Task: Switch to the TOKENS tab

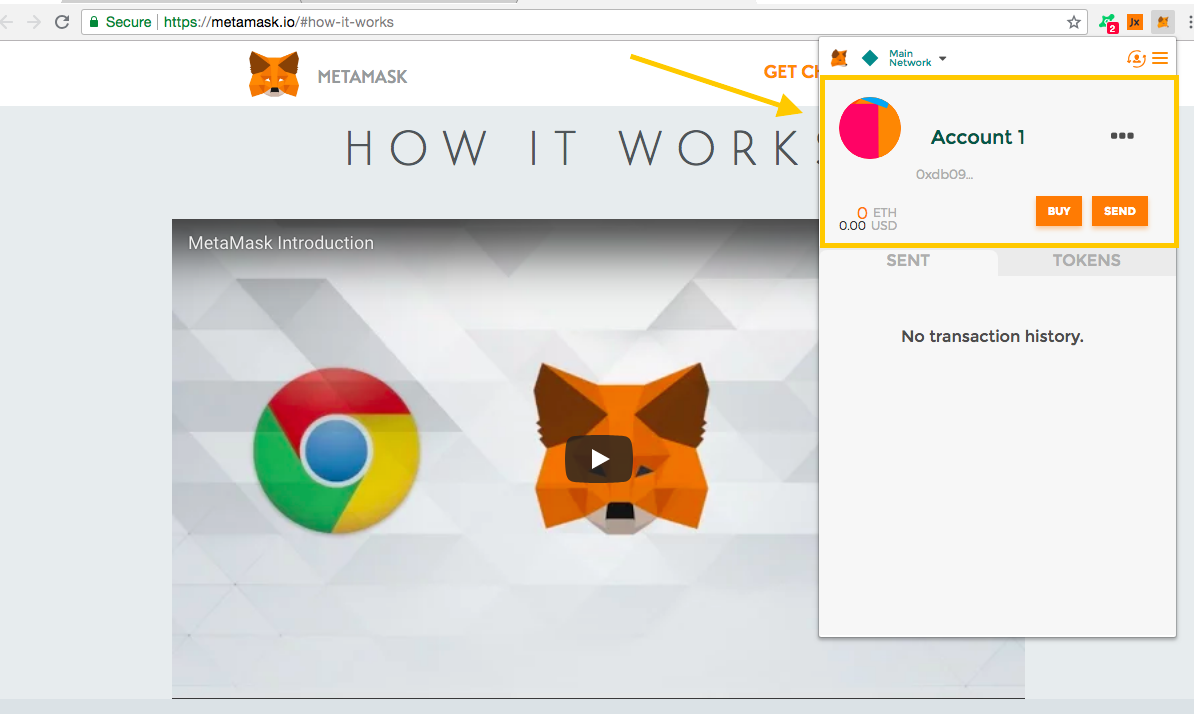Action: pyautogui.click(x=1087, y=260)
